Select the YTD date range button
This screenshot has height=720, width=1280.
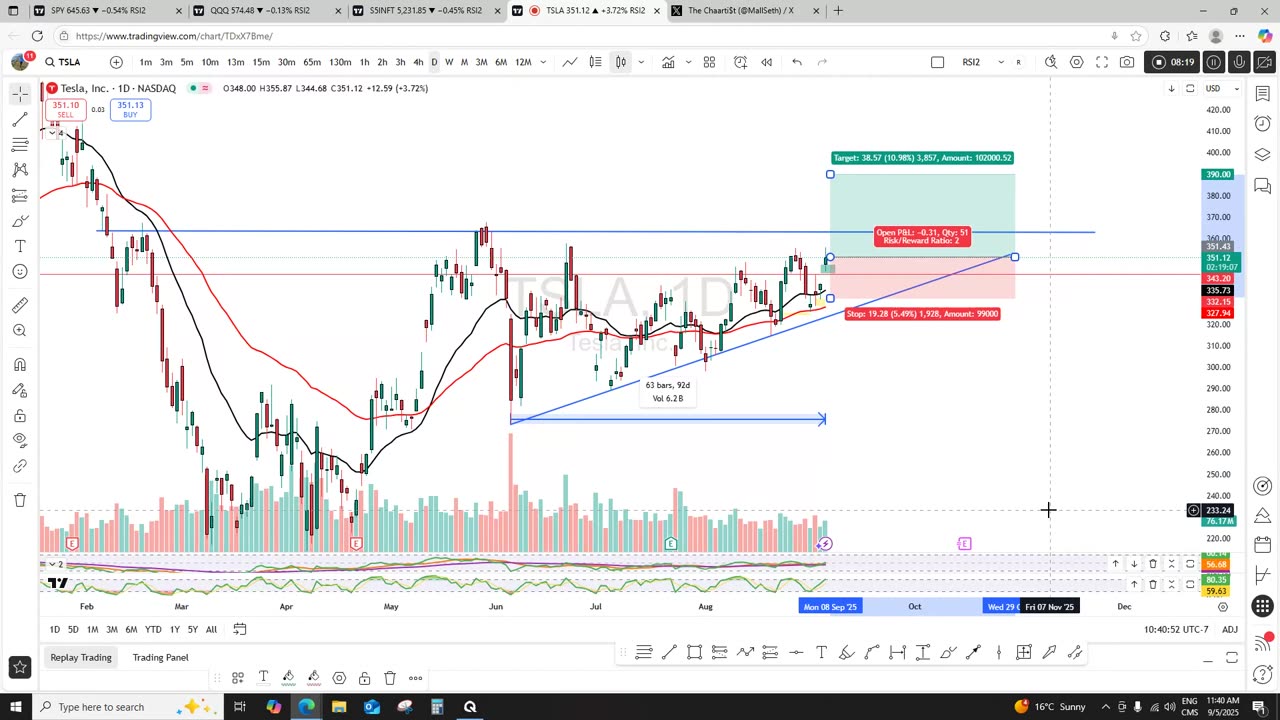pos(153,629)
